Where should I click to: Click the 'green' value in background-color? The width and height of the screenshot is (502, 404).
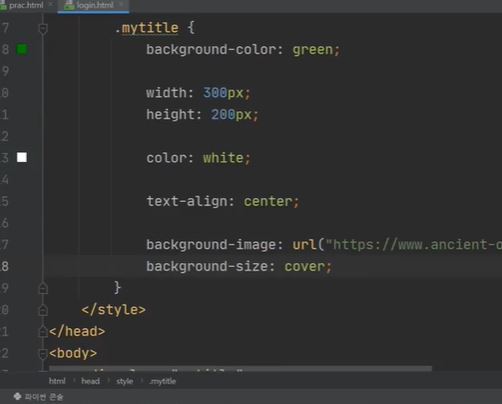[313, 50]
